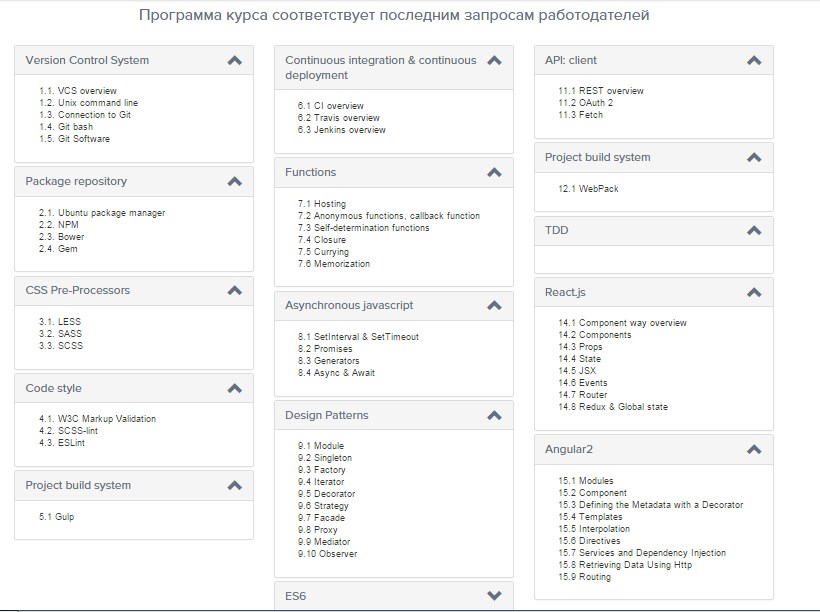Collapse the Package repository section chevron
Image resolution: width=820 pixels, height=612 pixels.
234,182
